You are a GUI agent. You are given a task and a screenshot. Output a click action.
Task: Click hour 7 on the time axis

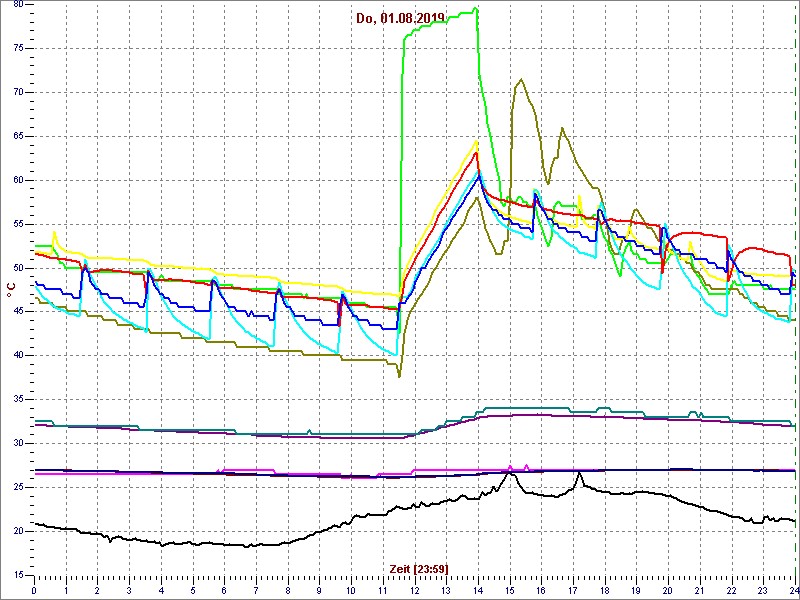tap(256, 590)
